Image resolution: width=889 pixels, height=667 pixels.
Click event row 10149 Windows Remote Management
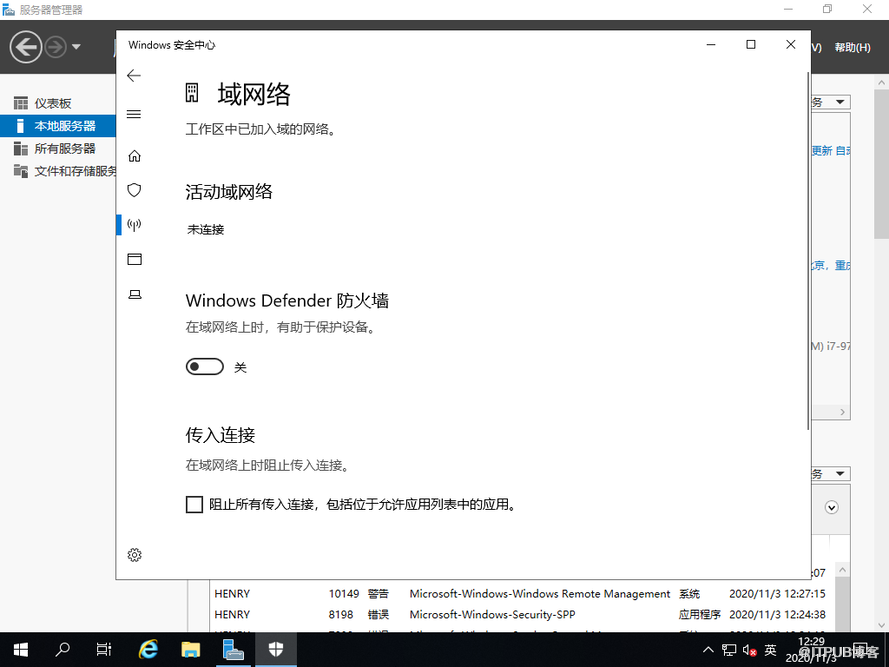520,594
